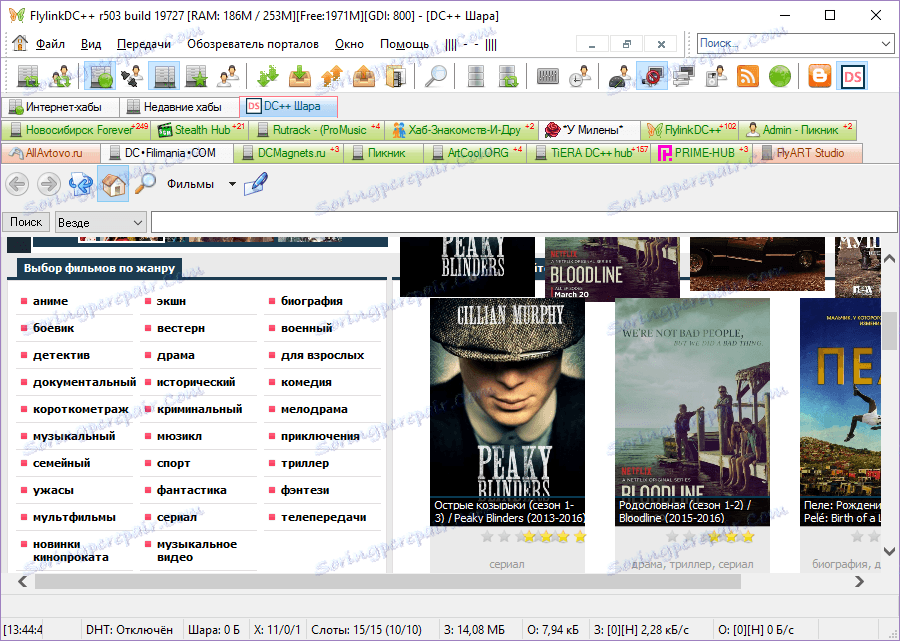
Task: Expand the Фильмы dropdown arrow
Action: point(232,184)
